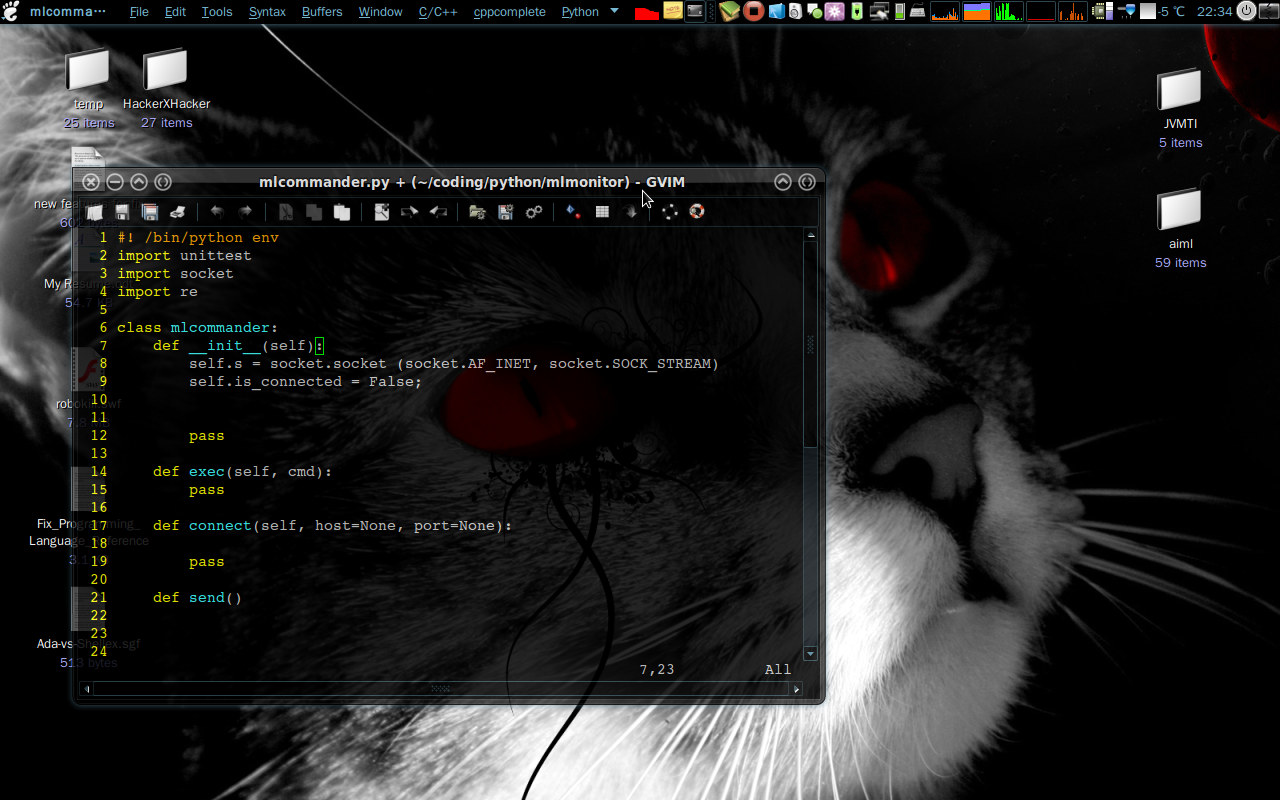This screenshot has height=800, width=1280.
Task: Select the temp folder on desktop
Action: click(88, 89)
